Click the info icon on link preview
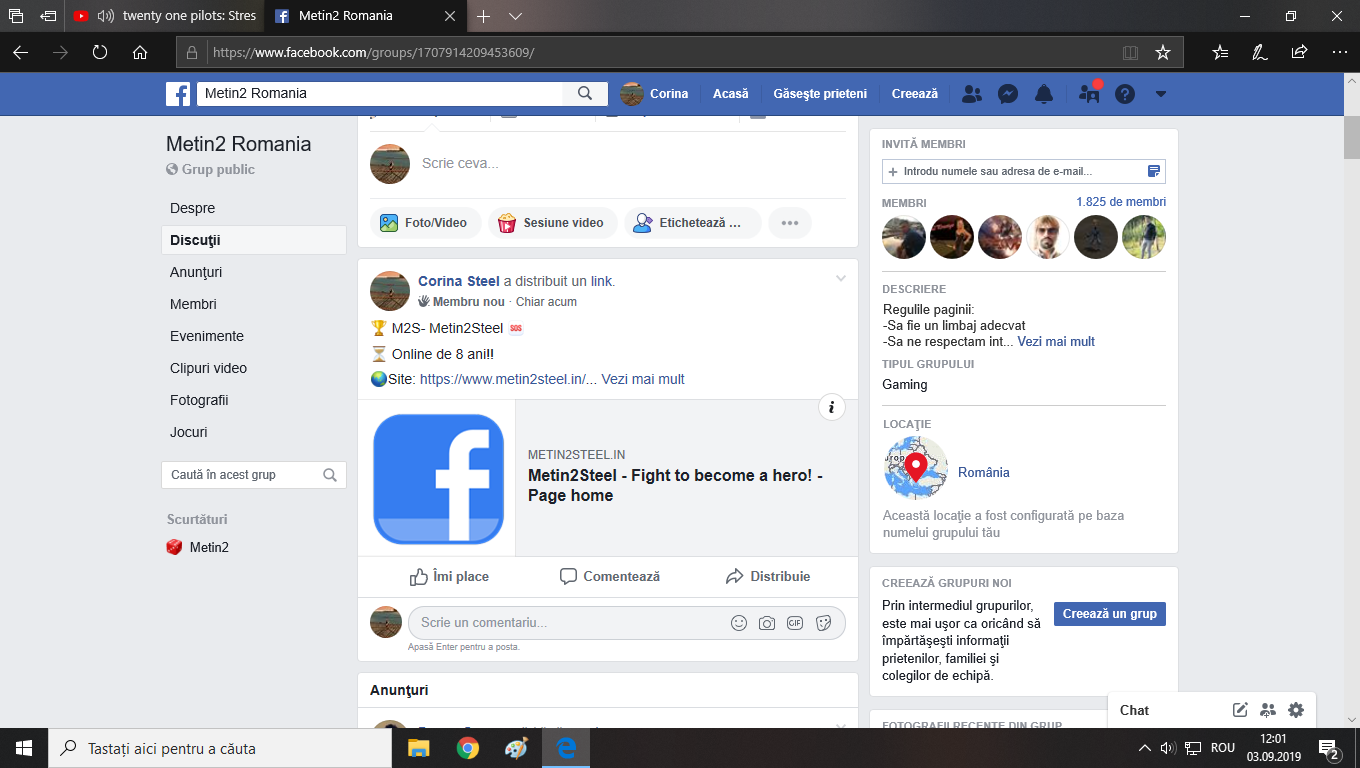1360x768 pixels. tap(832, 407)
